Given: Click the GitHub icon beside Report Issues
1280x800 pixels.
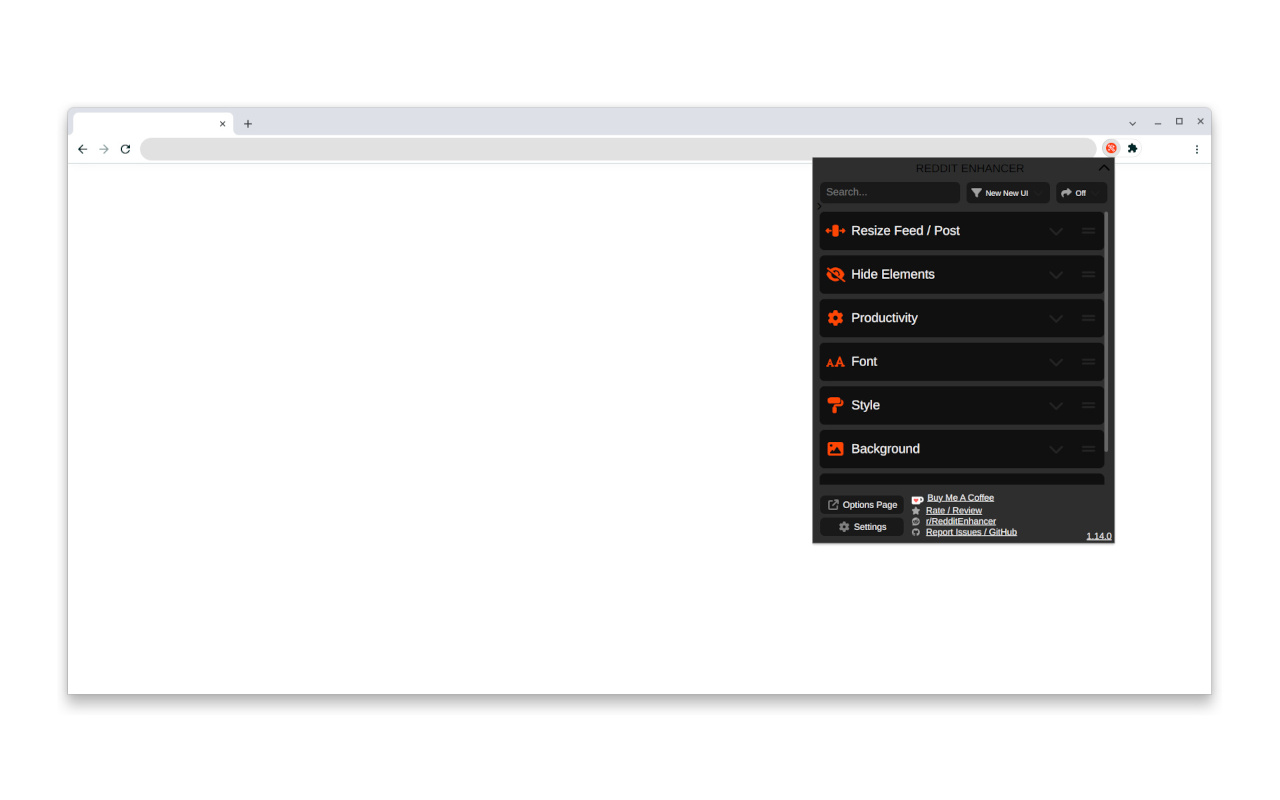Looking at the screenshot, I should click(x=916, y=532).
